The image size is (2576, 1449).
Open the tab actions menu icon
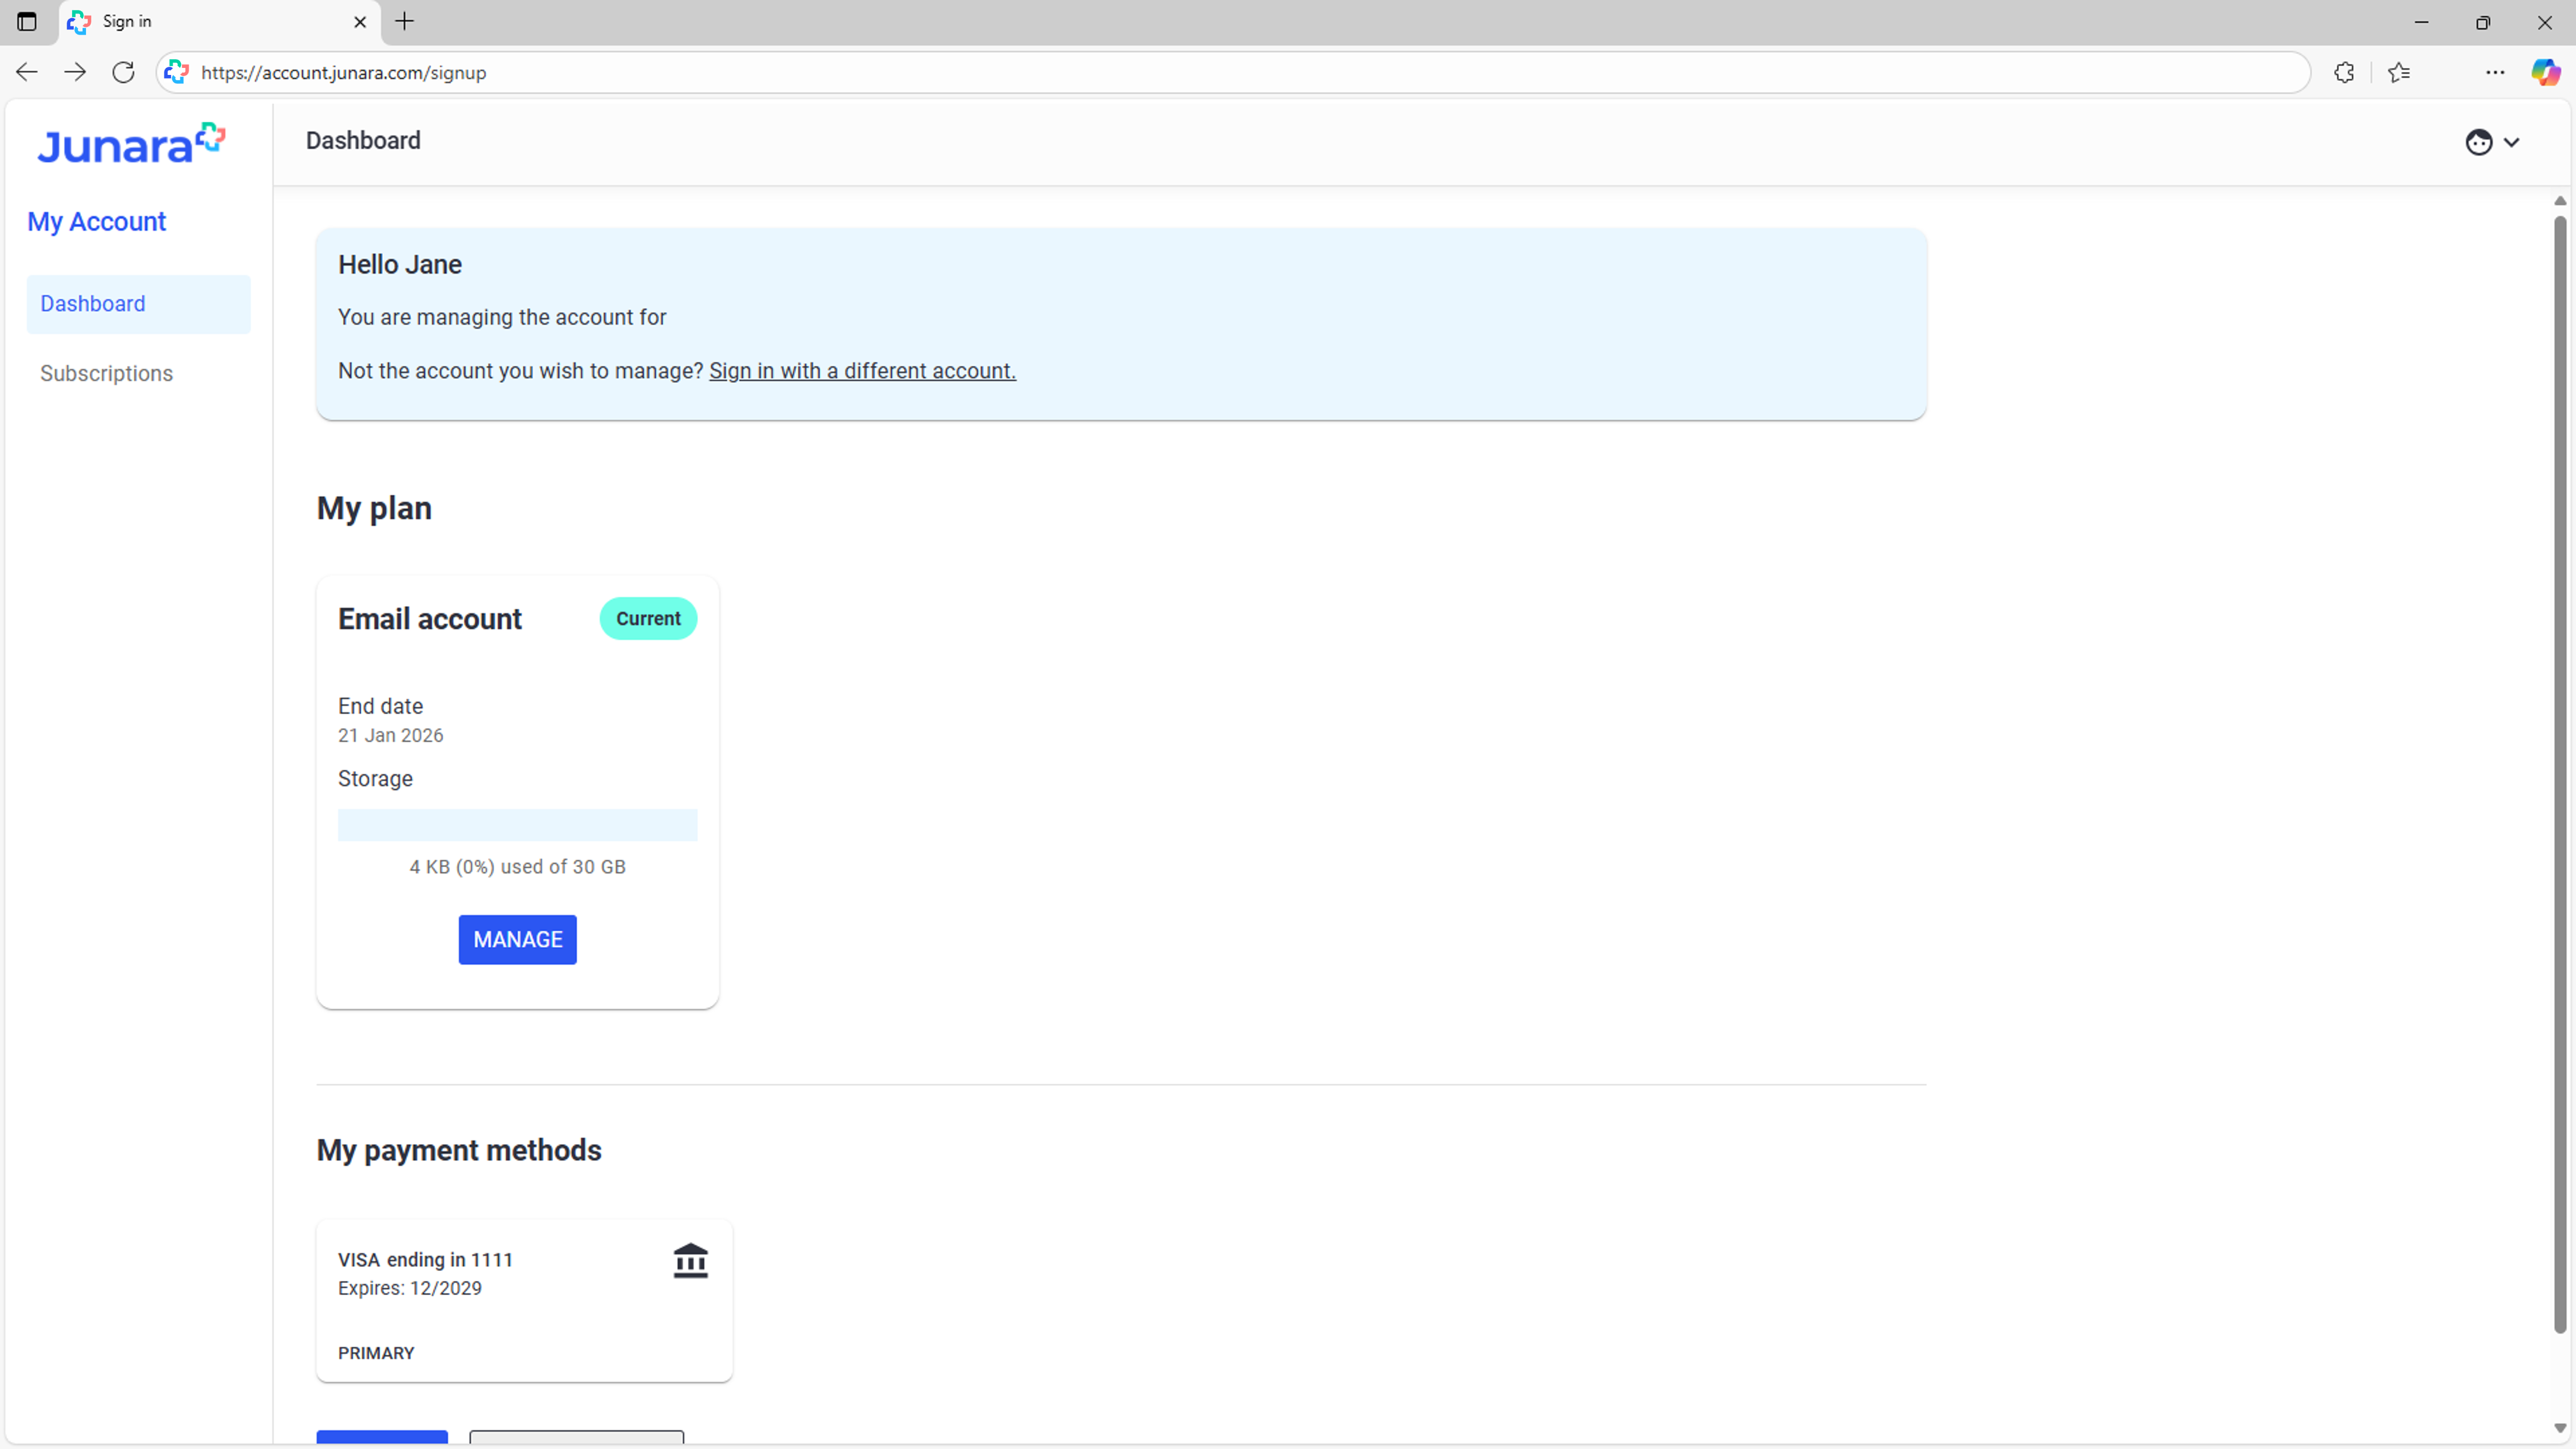pos(27,21)
